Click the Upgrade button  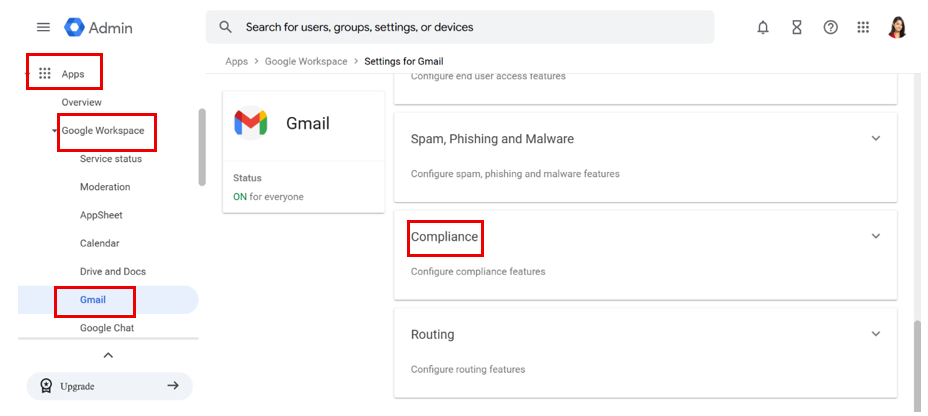click(x=109, y=386)
